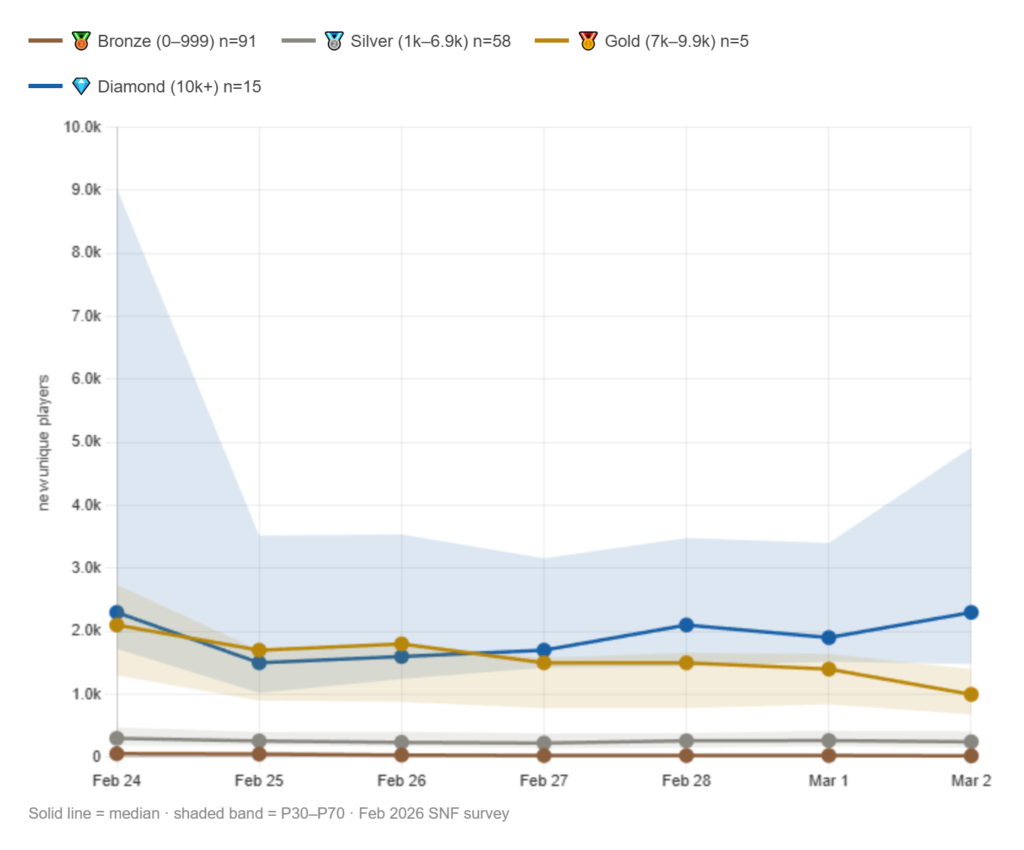Hide the Diamond (10k+) n=15 series label
1024x850 pixels.
[179, 87]
